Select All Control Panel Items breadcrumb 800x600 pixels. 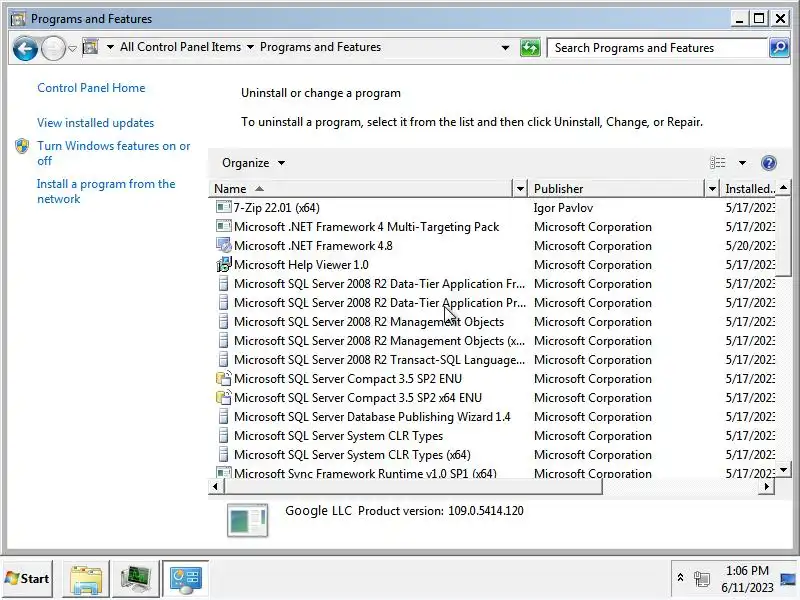click(180, 47)
